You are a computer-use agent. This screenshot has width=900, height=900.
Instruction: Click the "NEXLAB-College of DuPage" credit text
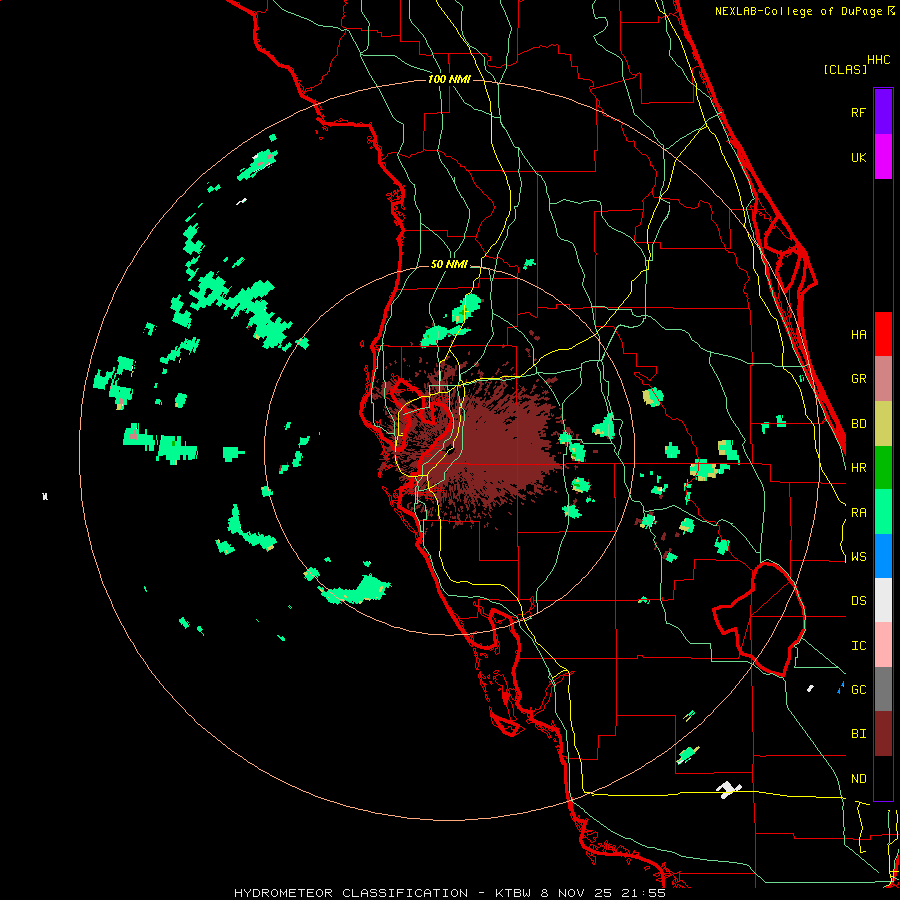click(800, 11)
